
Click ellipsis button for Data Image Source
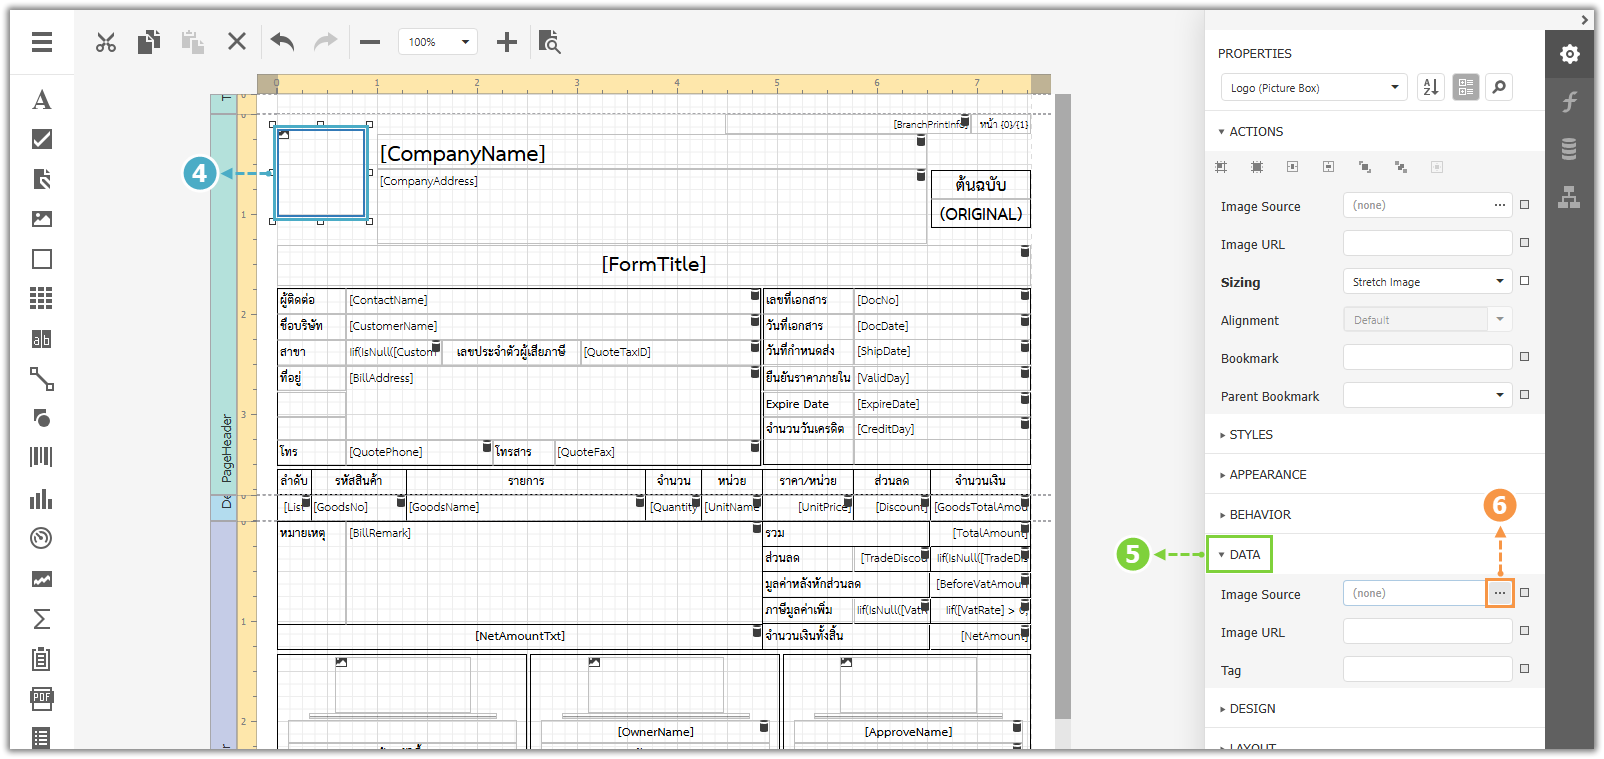[1499, 593]
